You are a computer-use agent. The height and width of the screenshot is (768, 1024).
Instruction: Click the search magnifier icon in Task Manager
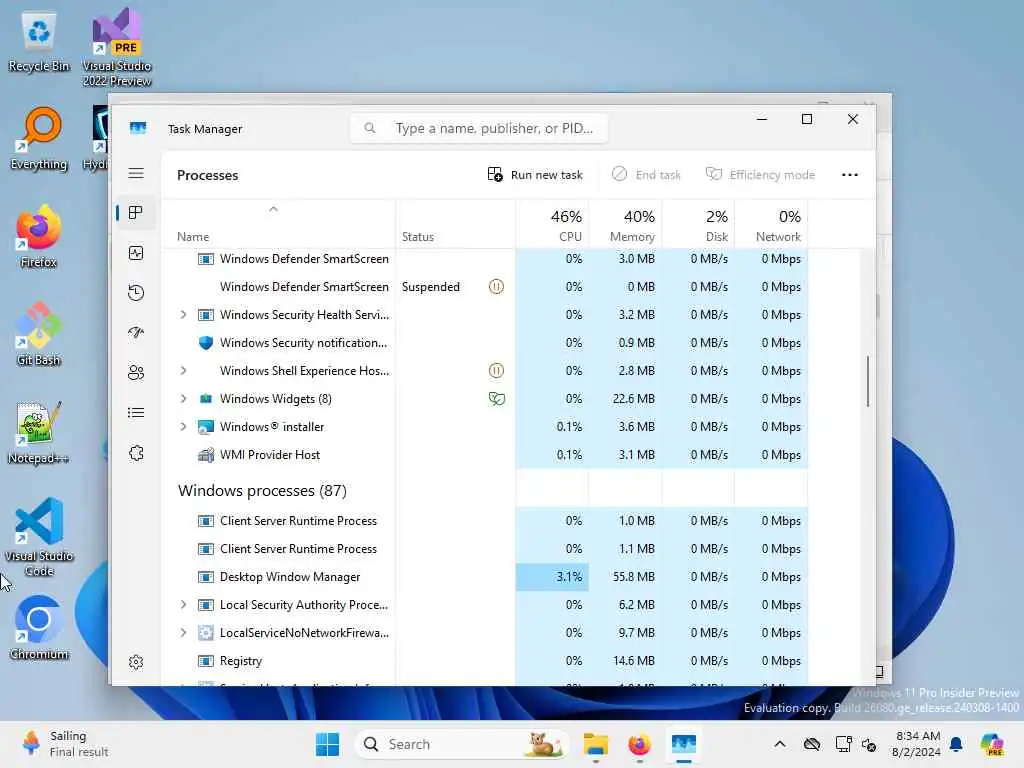370,128
